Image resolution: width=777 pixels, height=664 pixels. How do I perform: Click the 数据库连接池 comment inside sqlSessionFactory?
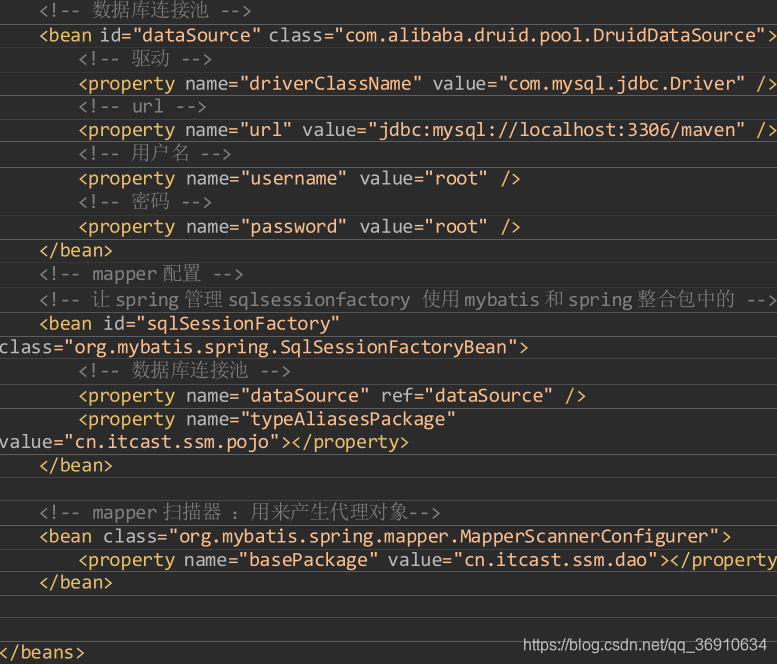click(x=184, y=371)
